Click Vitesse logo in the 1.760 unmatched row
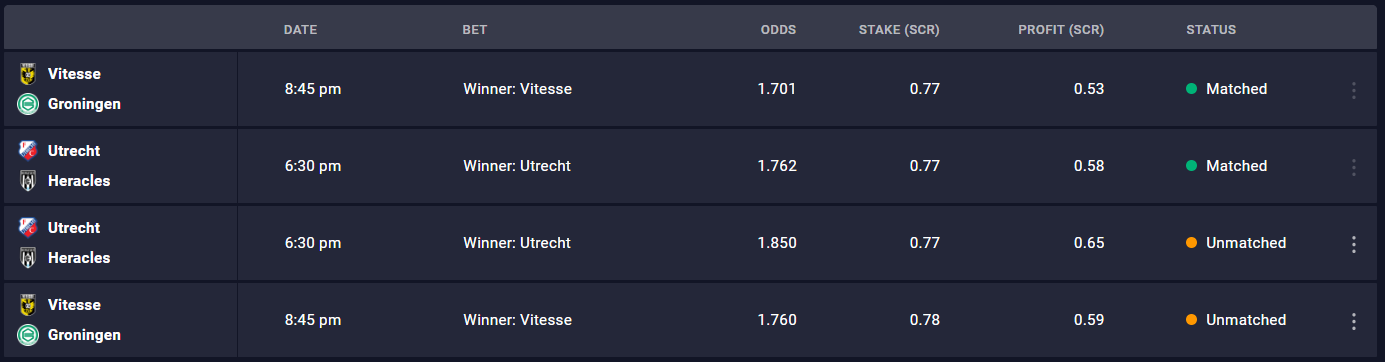 tap(27, 305)
